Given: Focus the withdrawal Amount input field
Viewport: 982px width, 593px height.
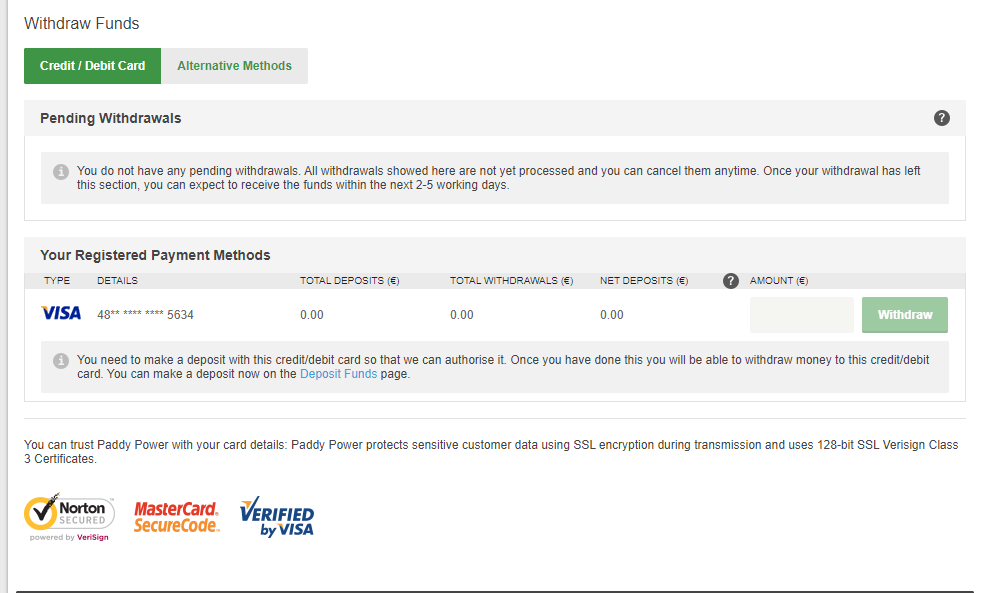Looking at the screenshot, I should (802, 315).
